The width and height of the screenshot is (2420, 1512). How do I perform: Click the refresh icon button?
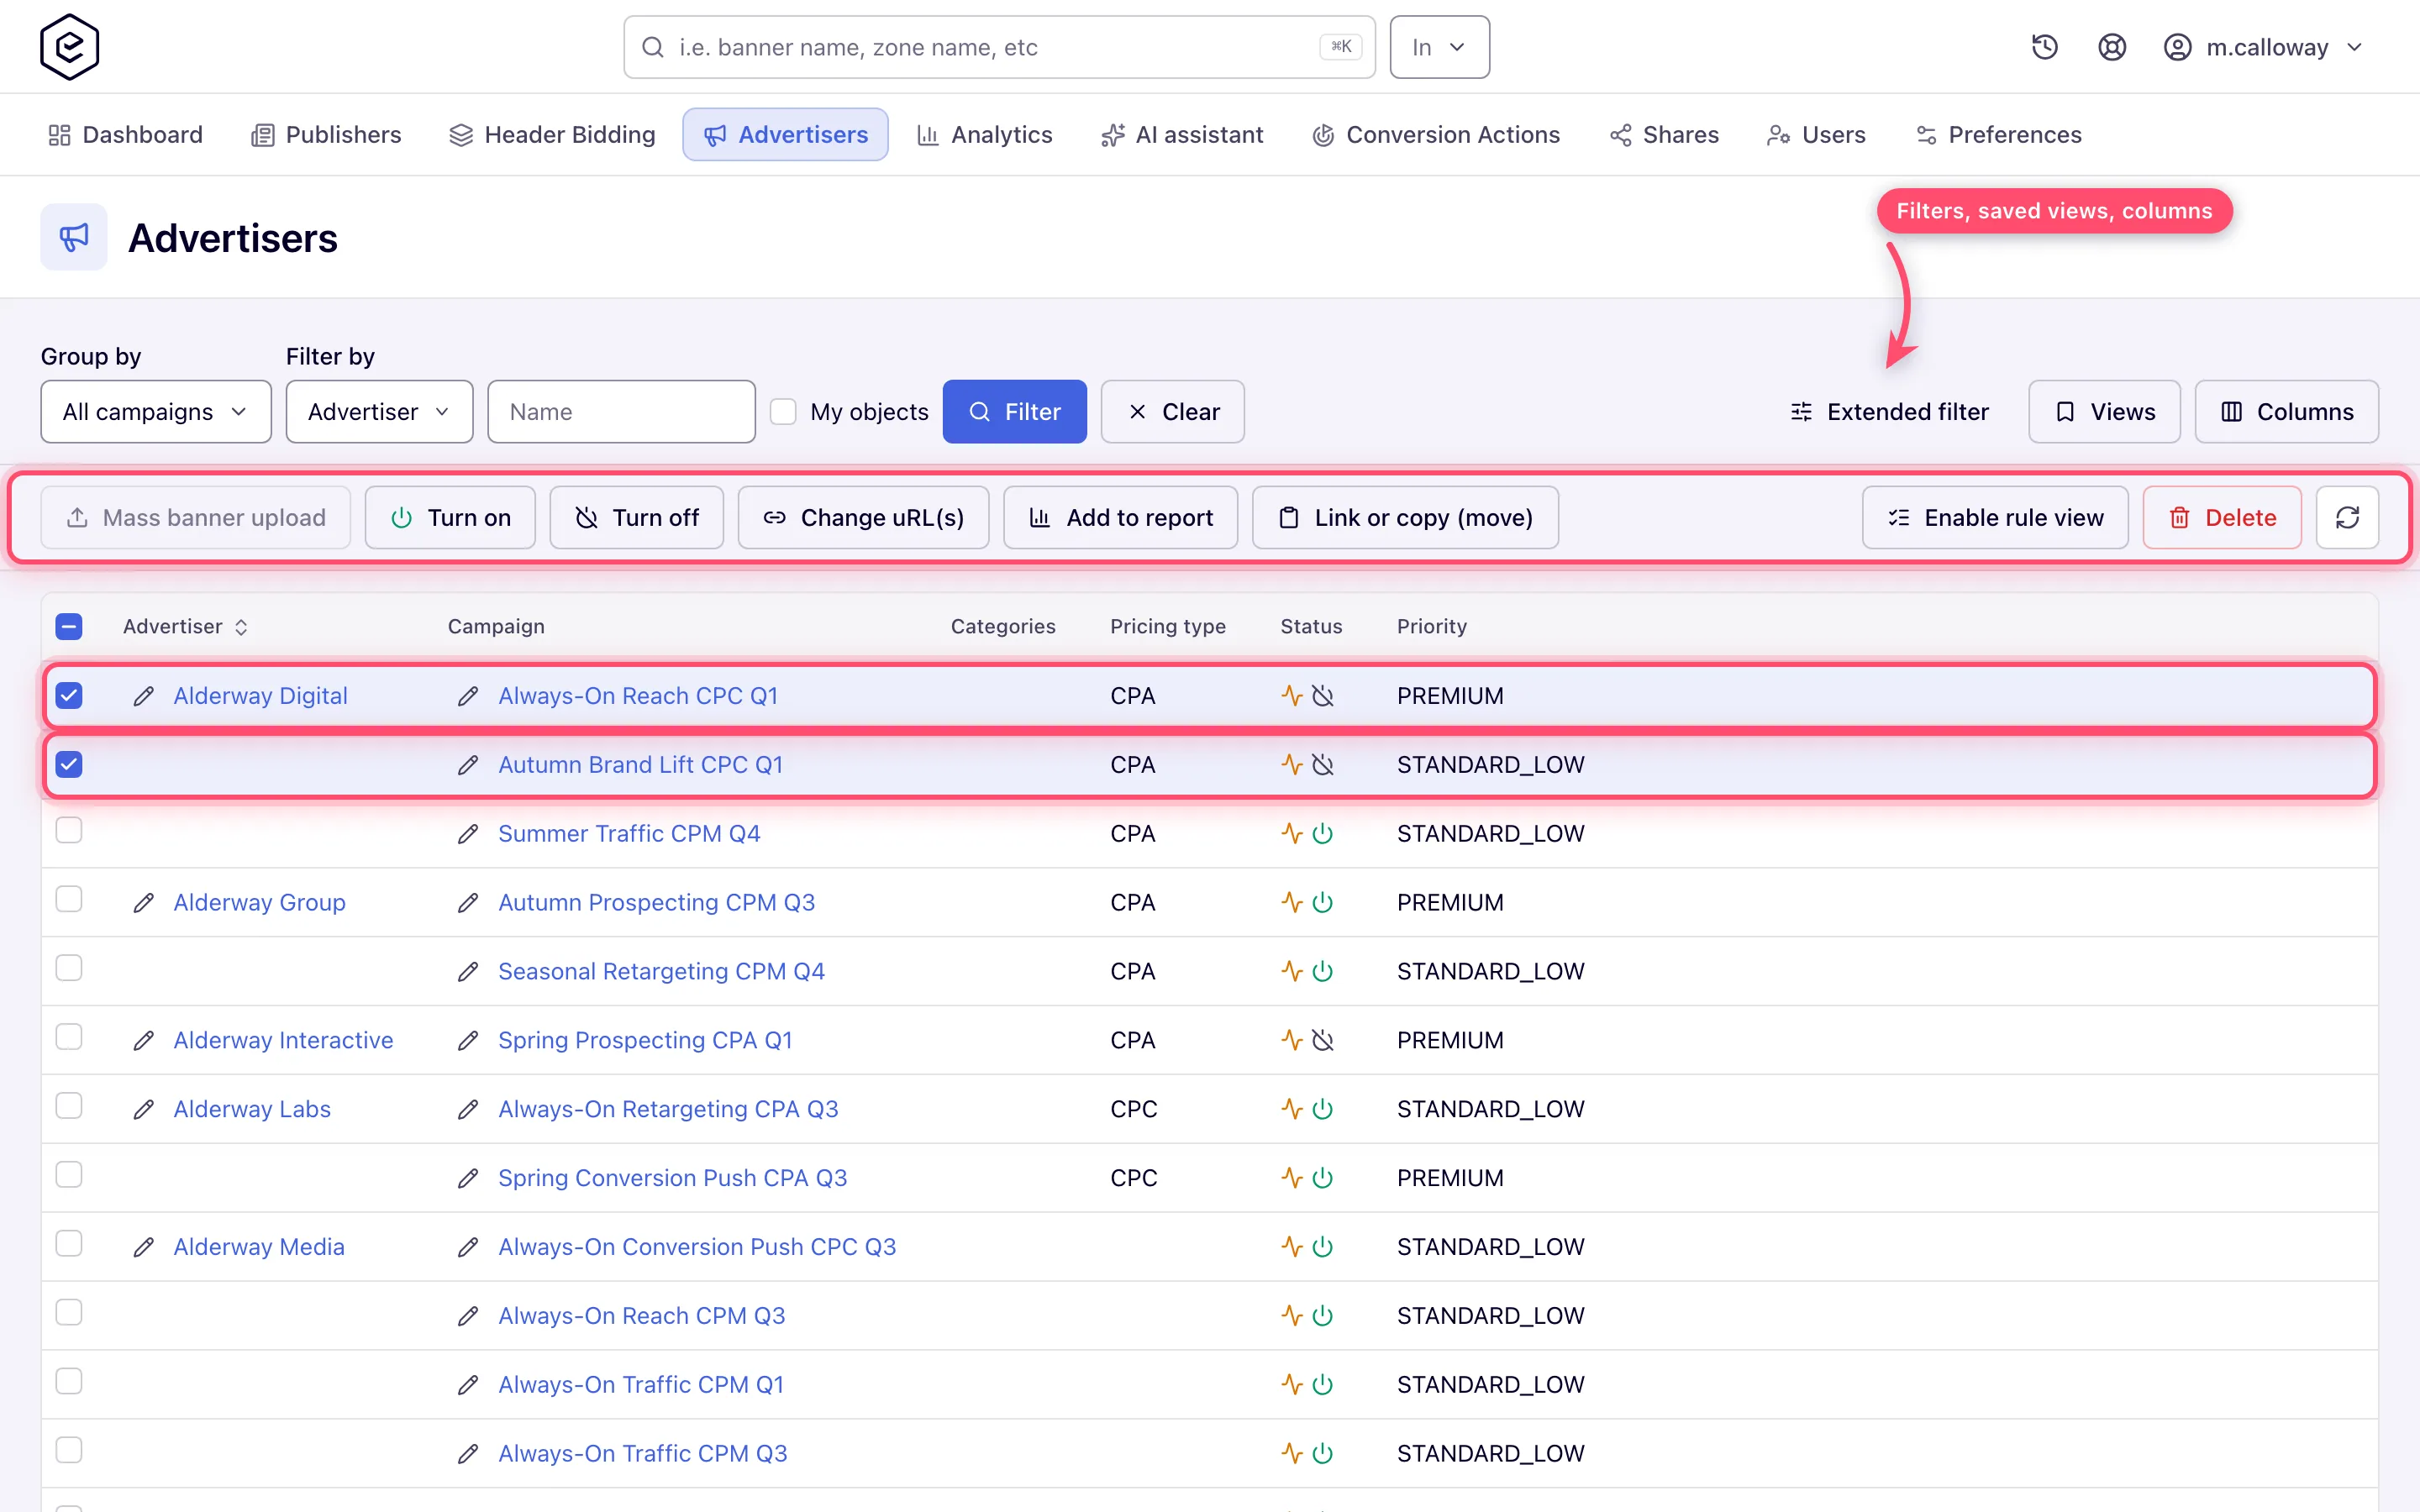tap(2347, 517)
